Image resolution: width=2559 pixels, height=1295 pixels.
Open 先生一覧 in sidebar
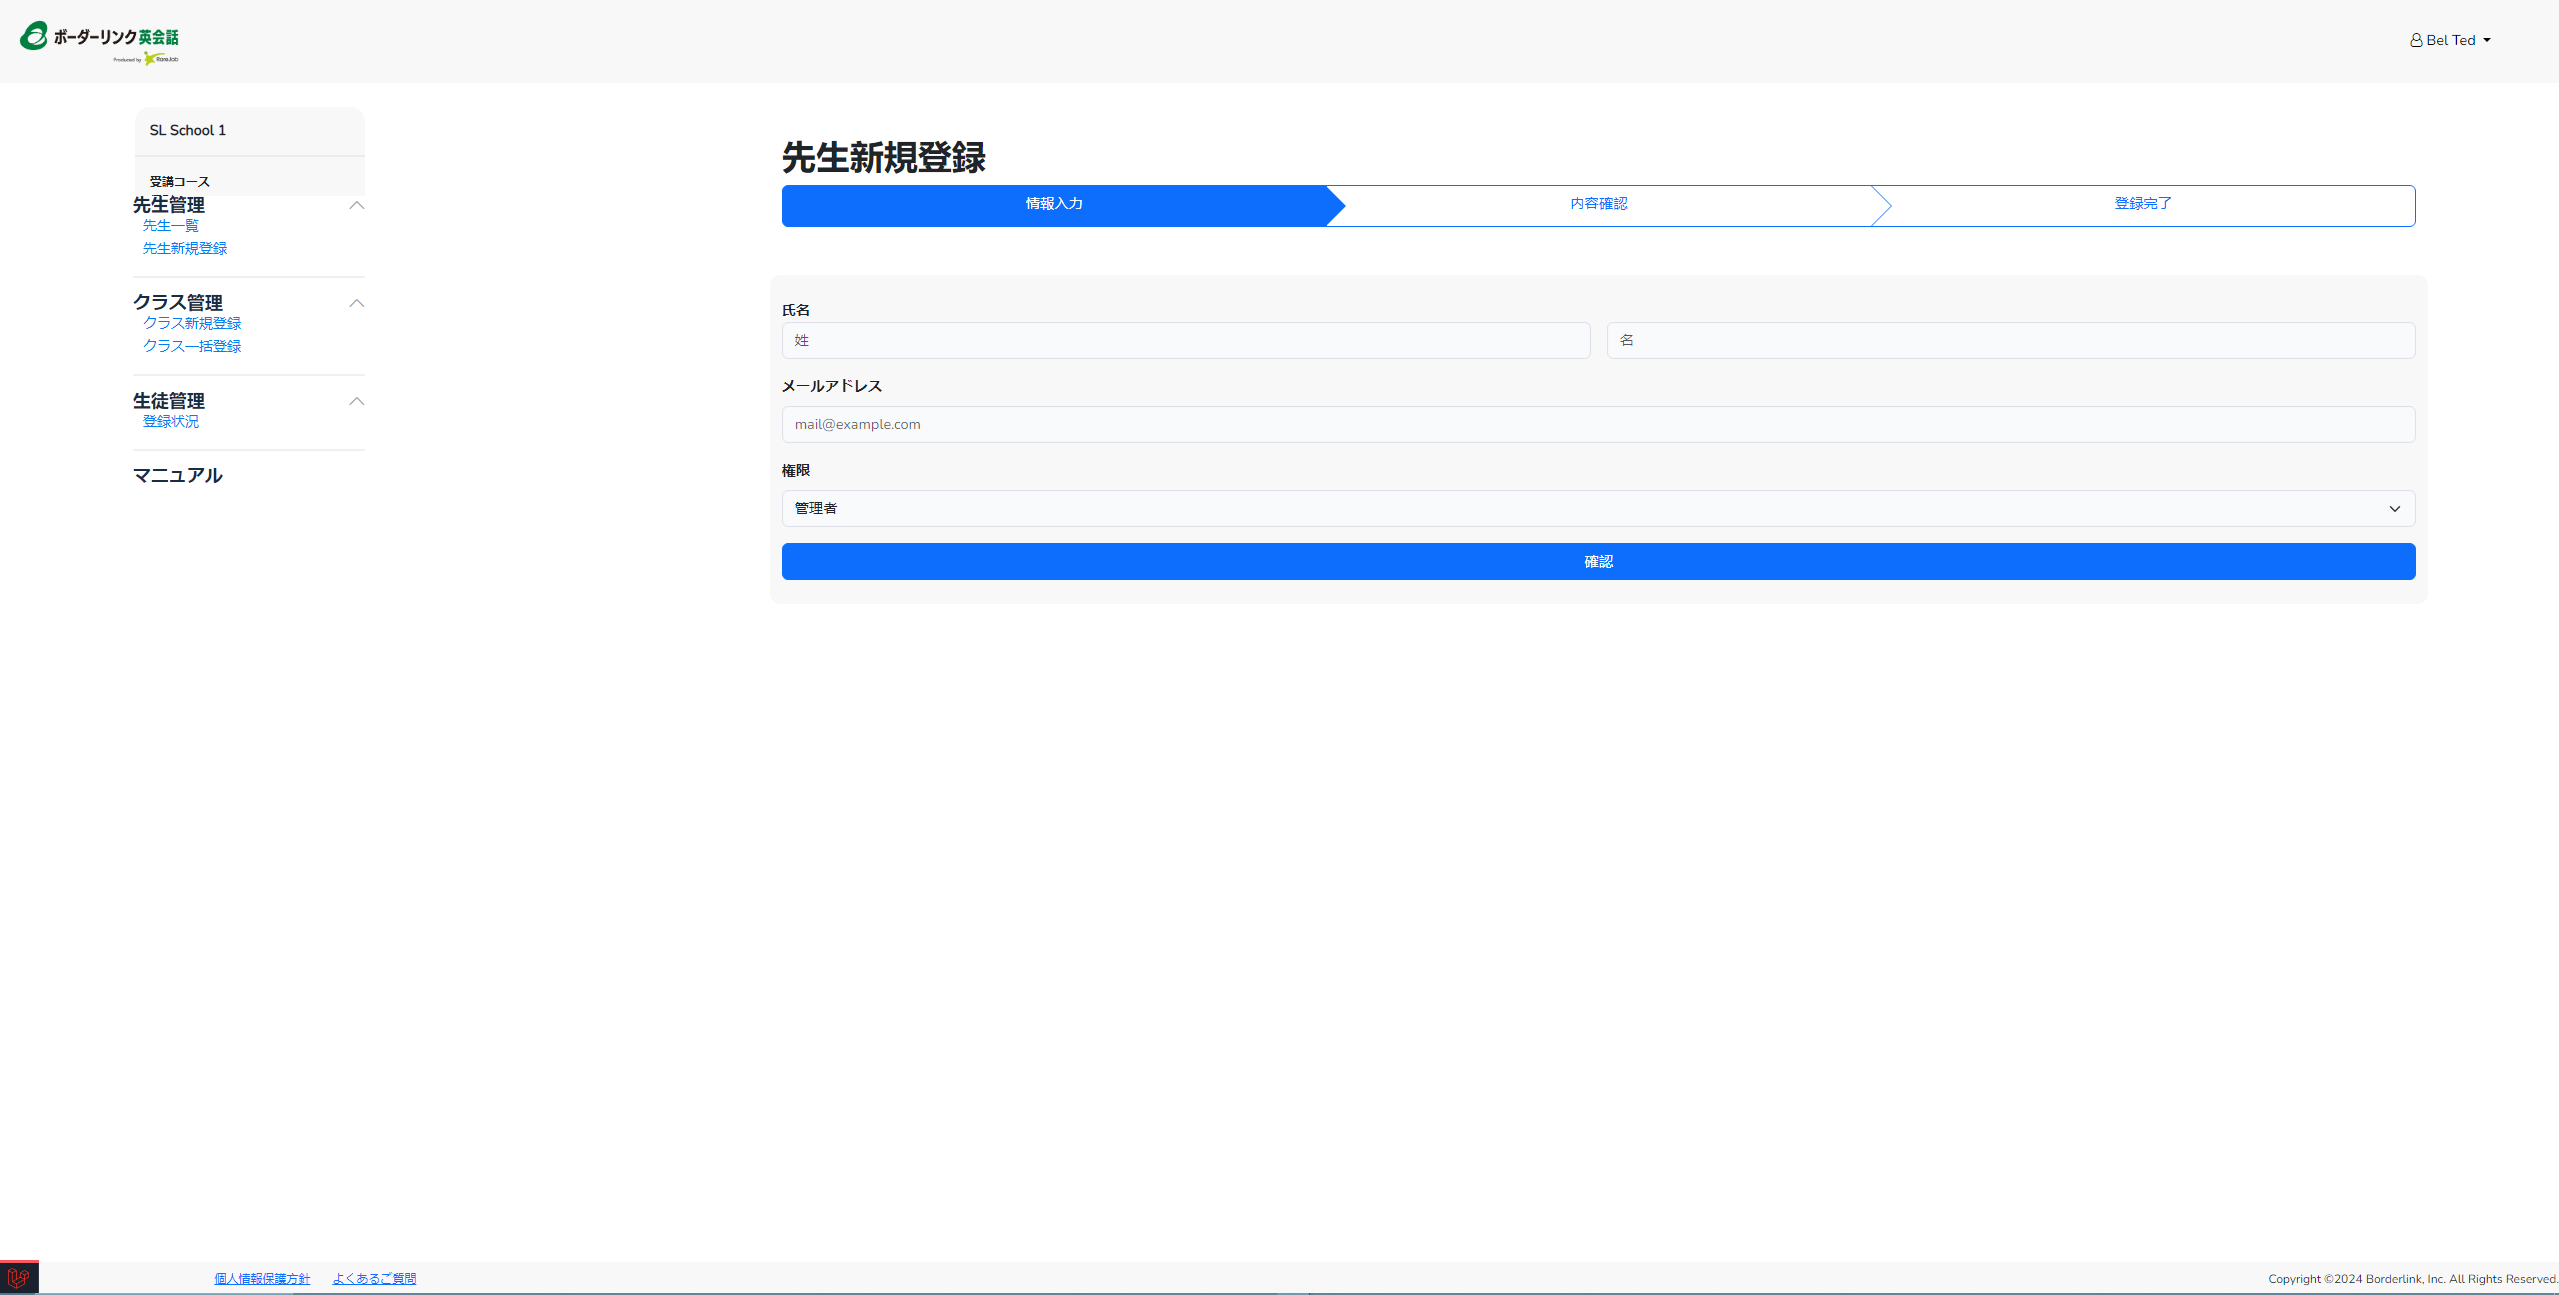pyautogui.click(x=170, y=226)
